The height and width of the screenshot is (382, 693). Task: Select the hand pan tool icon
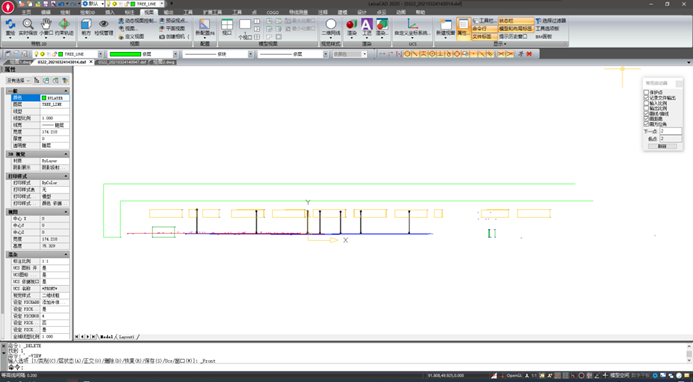(x=46, y=24)
